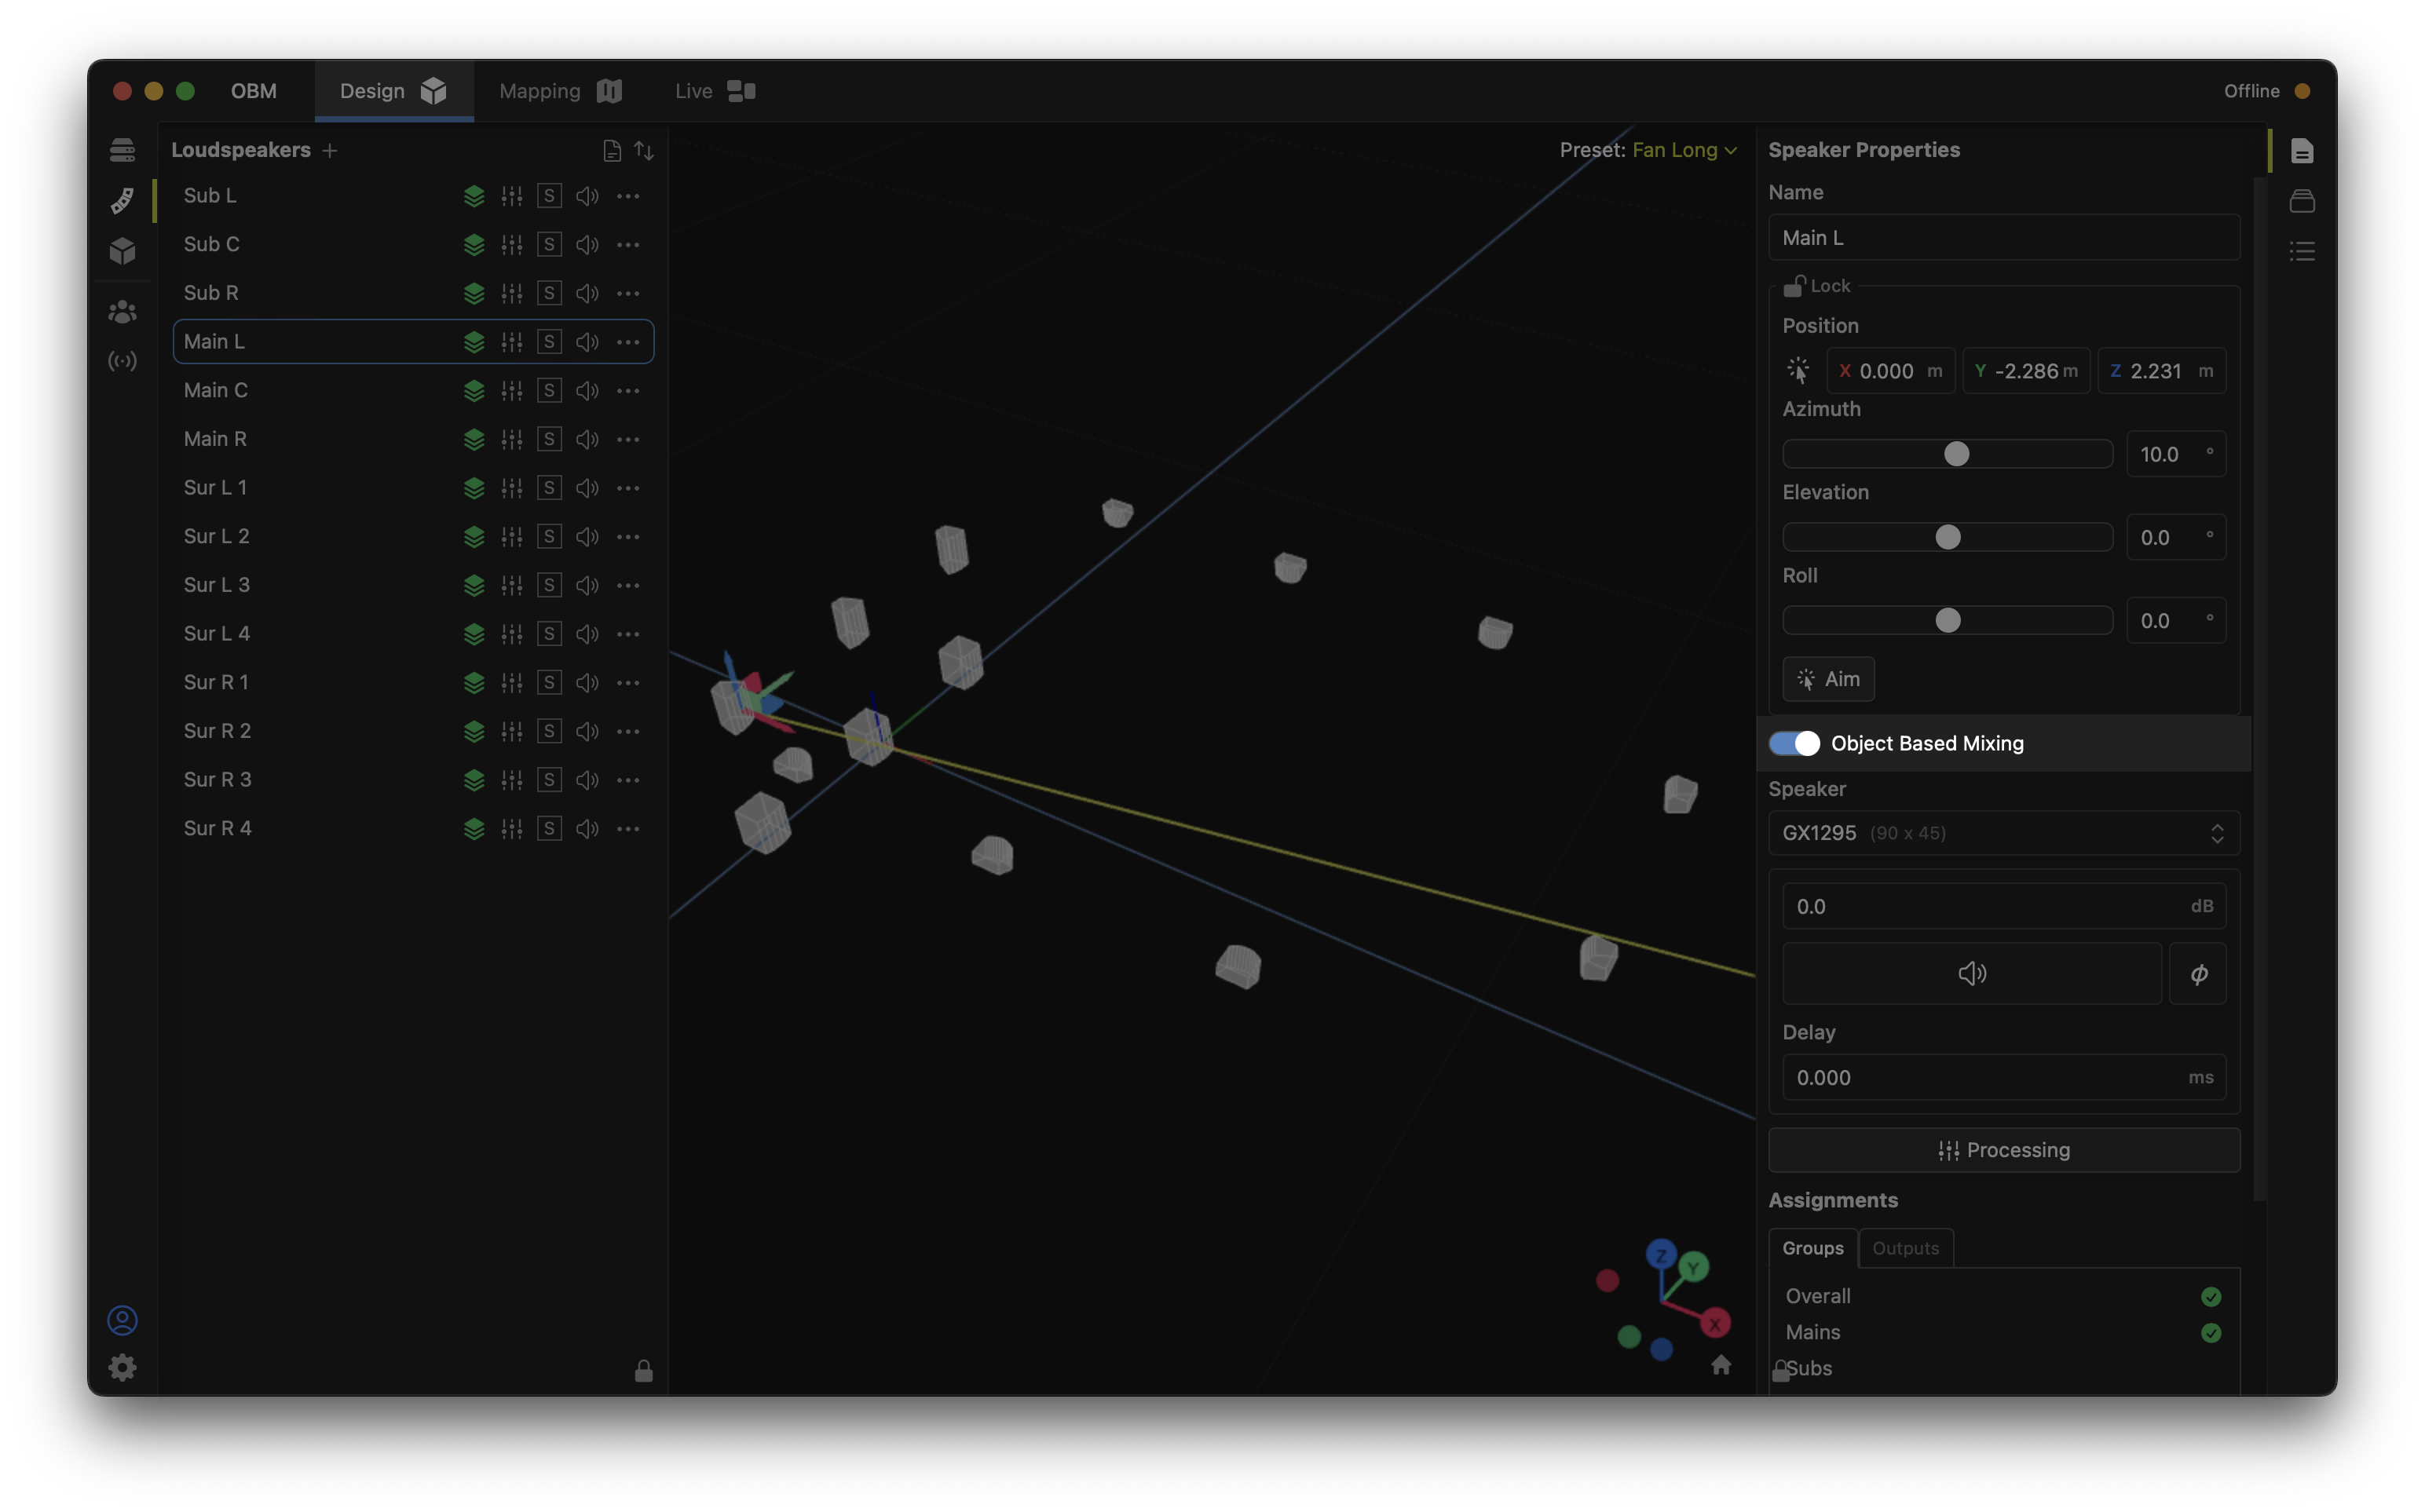The height and width of the screenshot is (1512, 2425).
Task: Open the stacked tray panel on right edge
Action: (2302, 201)
